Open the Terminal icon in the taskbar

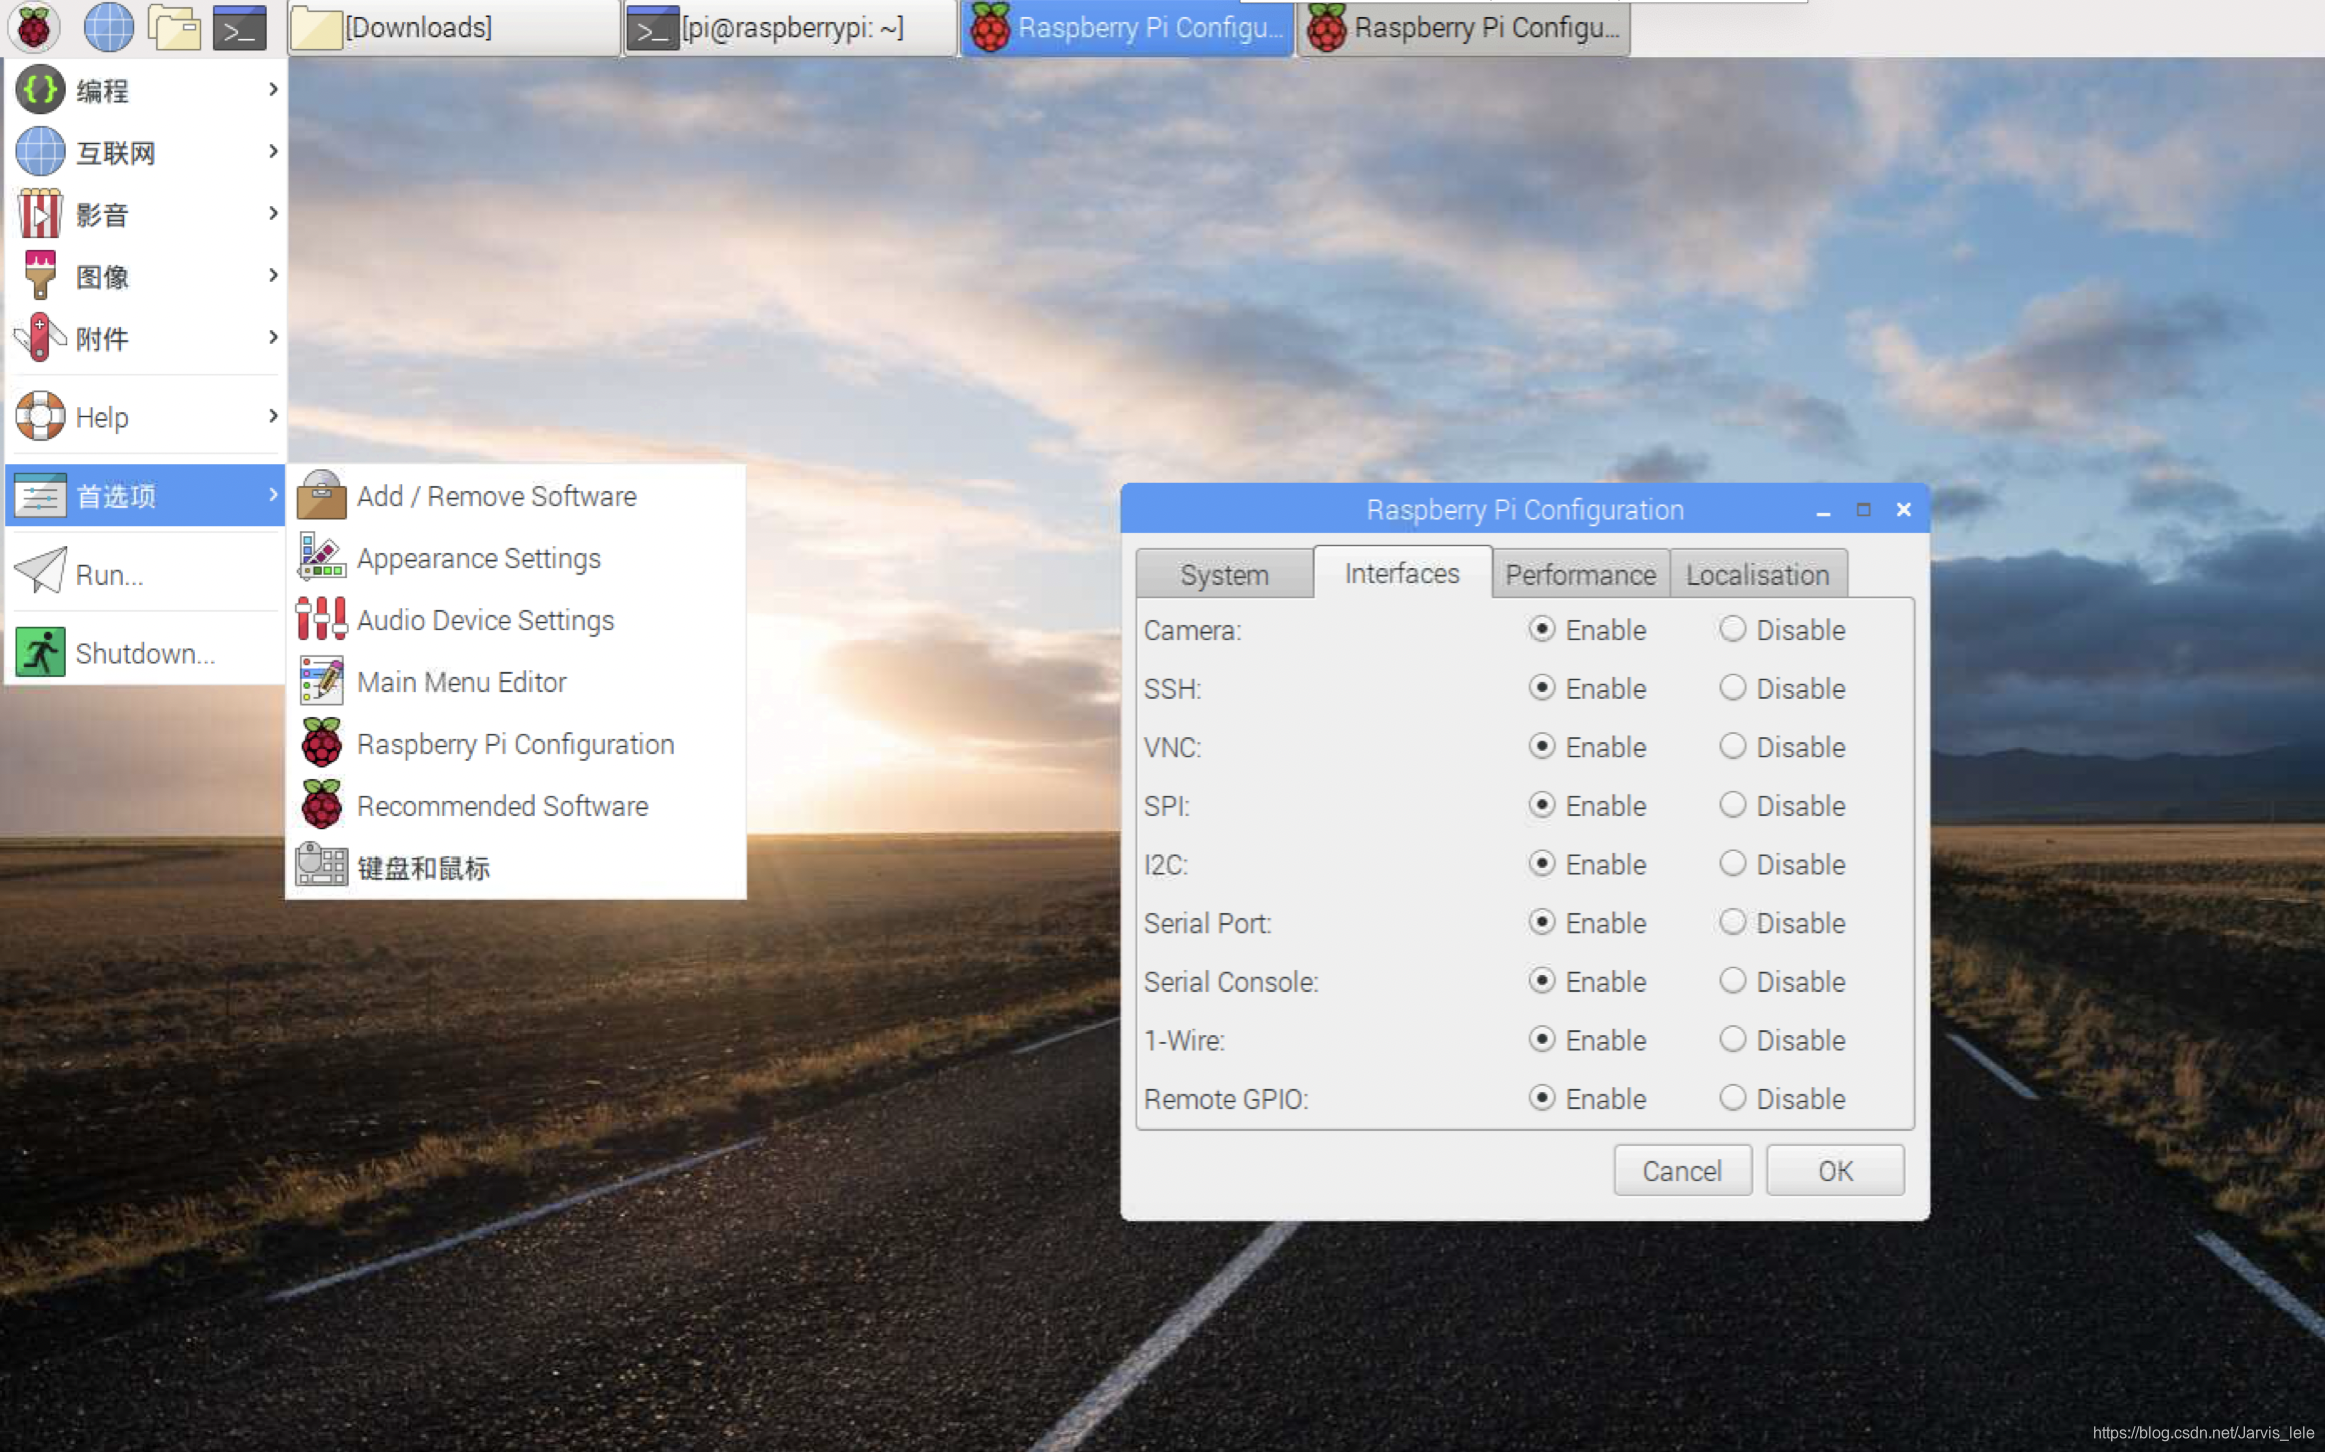coord(240,27)
